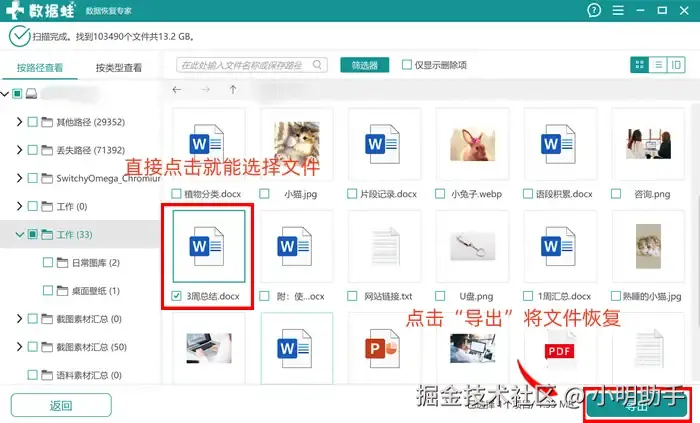Select the 片段记录.docx Word file icon
Screen dimensions: 700x423
tap(383, 144)
